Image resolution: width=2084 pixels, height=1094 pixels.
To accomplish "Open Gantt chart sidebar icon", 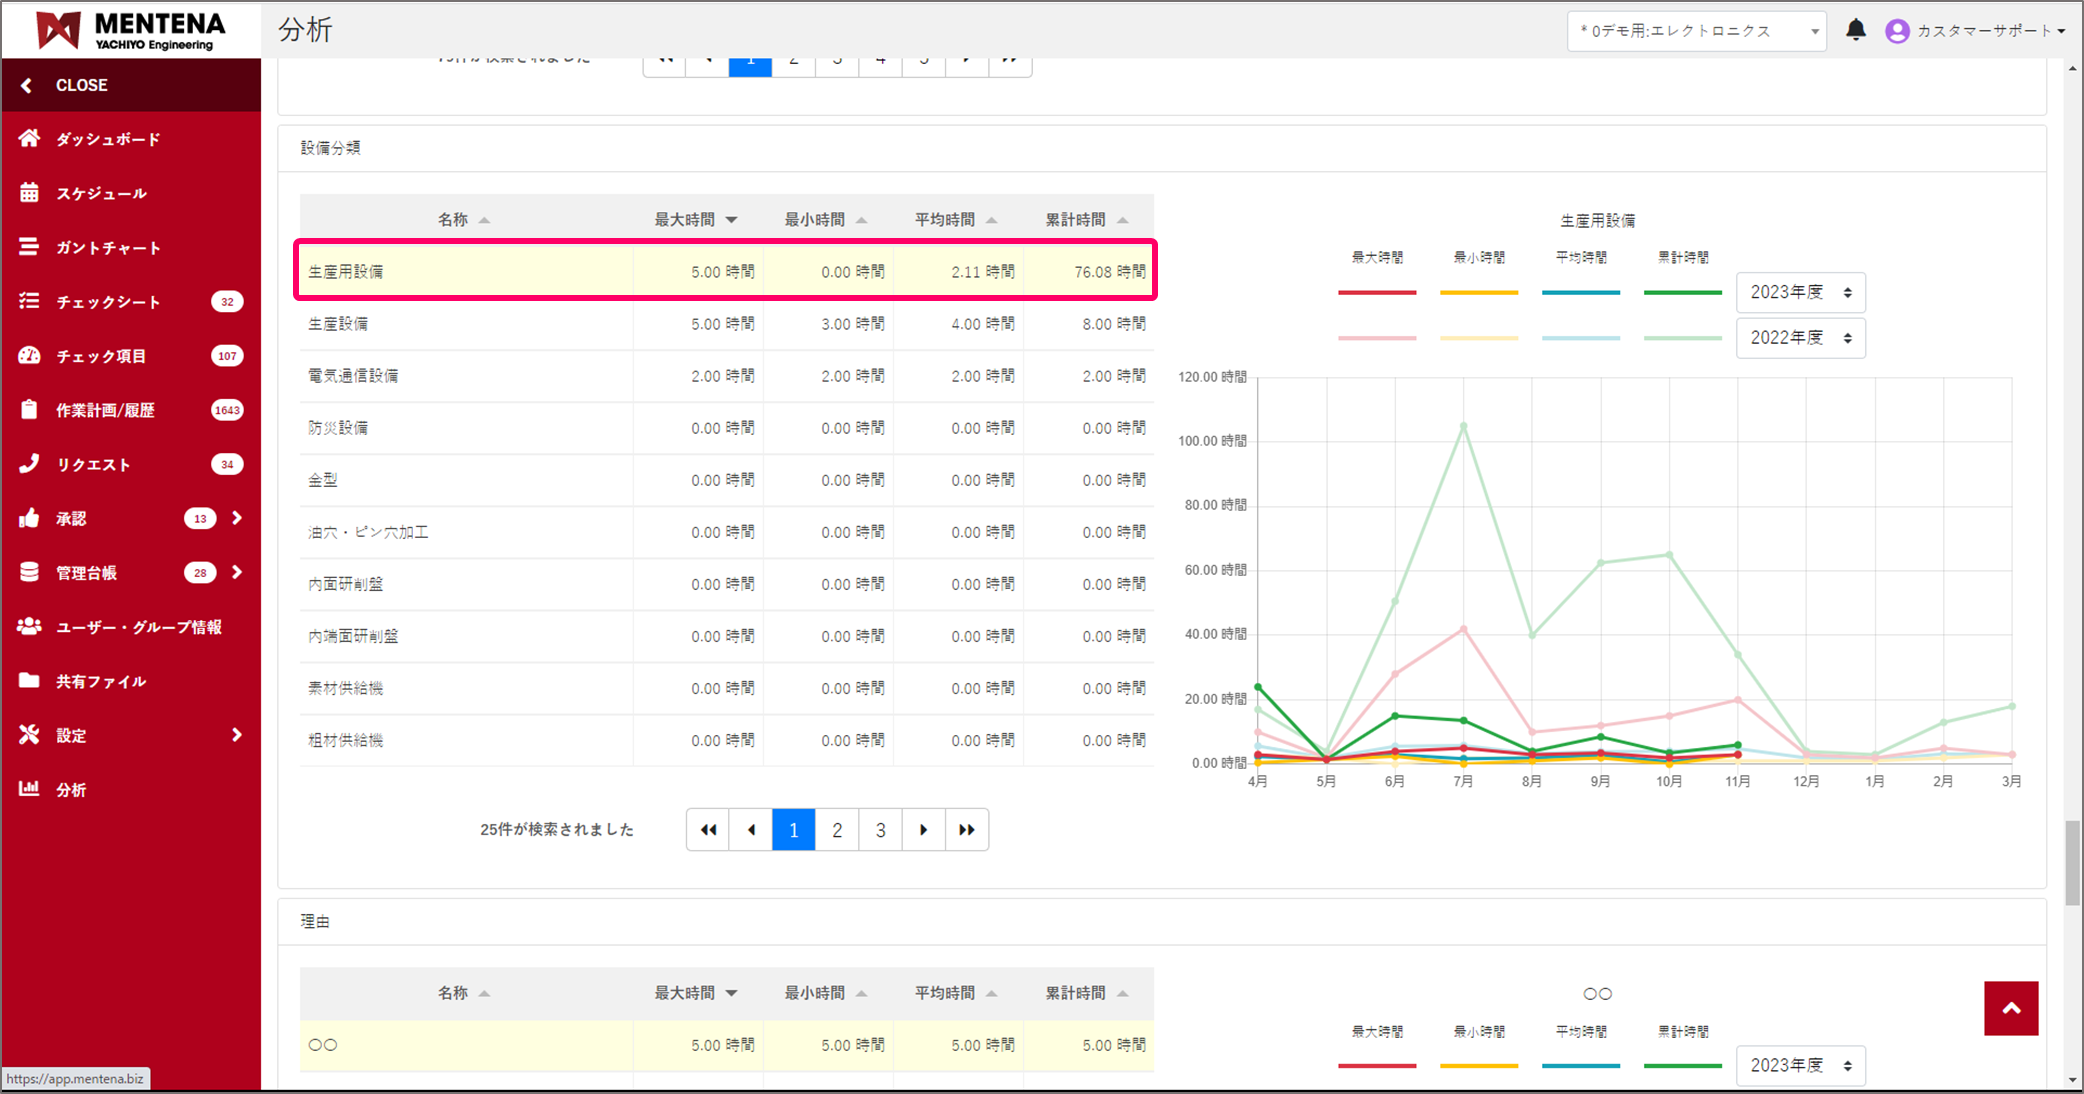I will [29, 247].
